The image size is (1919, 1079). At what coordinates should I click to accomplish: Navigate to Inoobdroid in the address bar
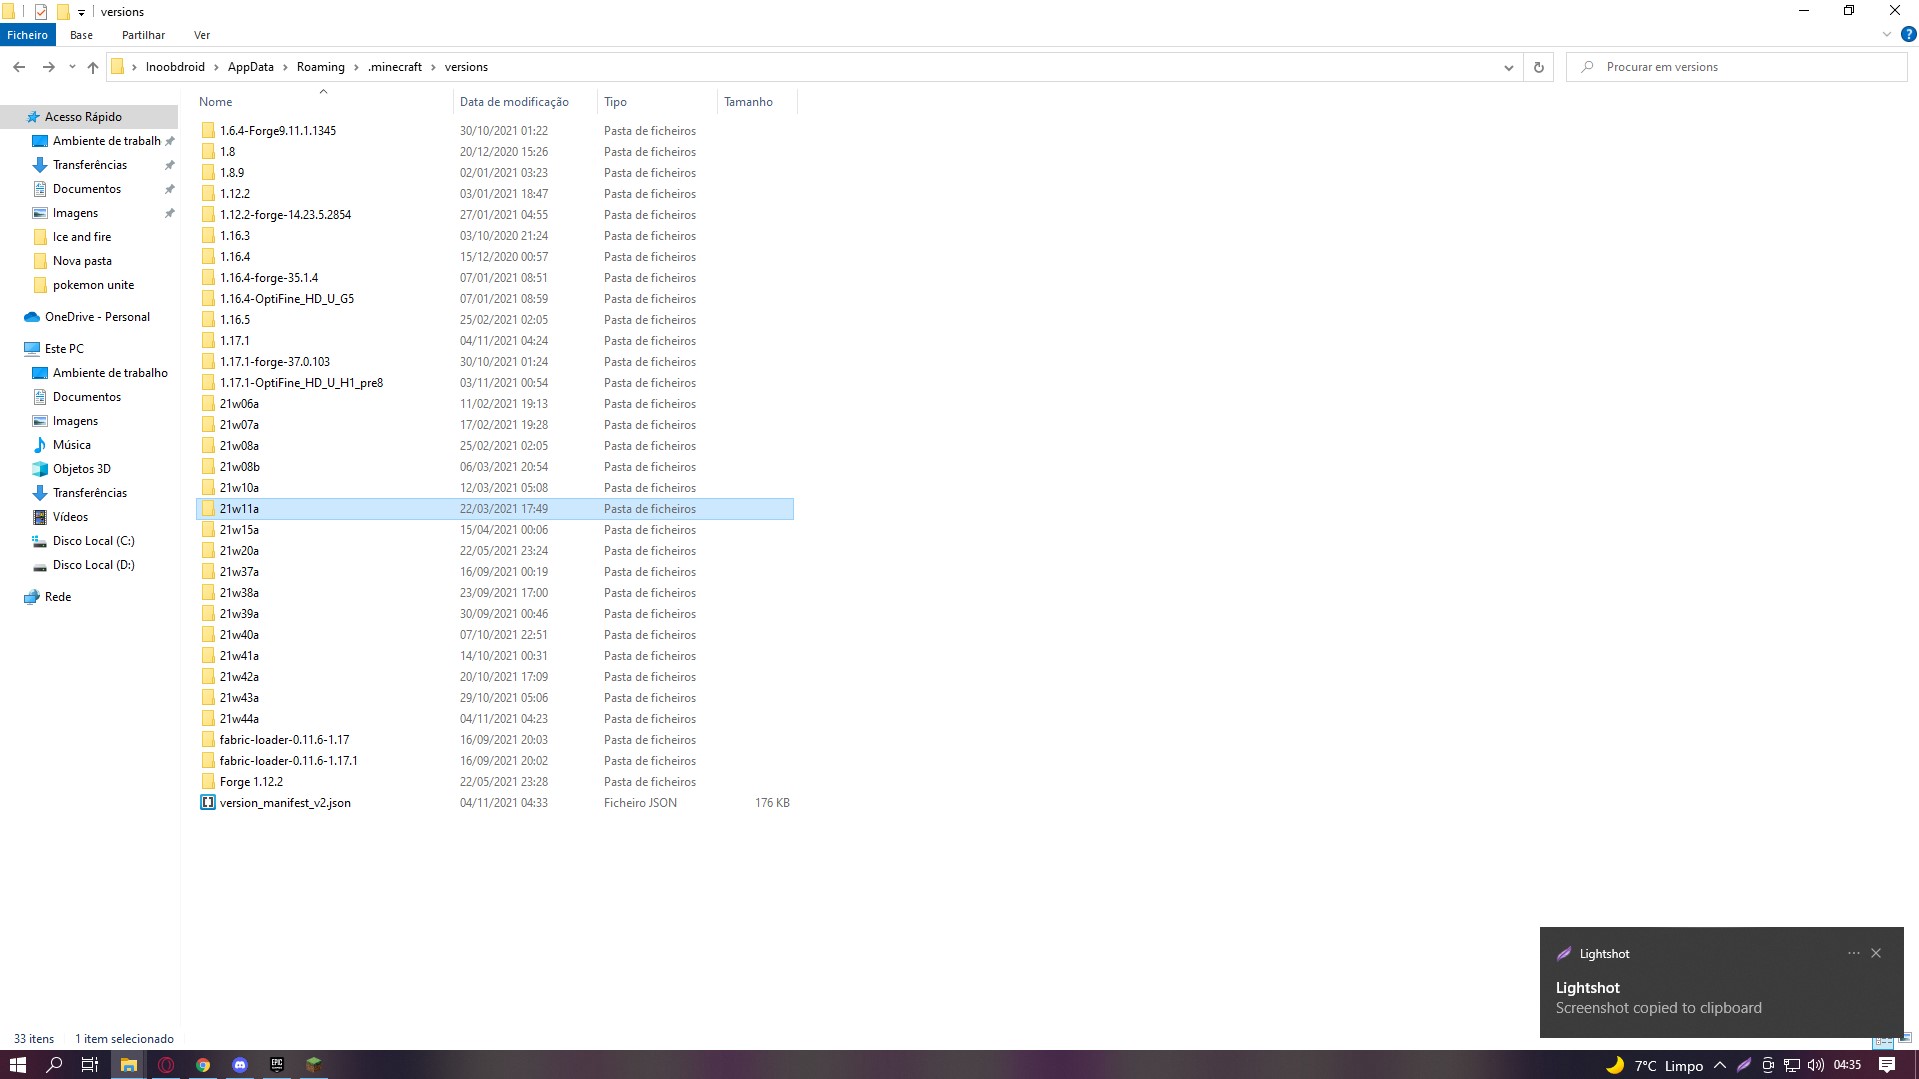tap(175, 67)
